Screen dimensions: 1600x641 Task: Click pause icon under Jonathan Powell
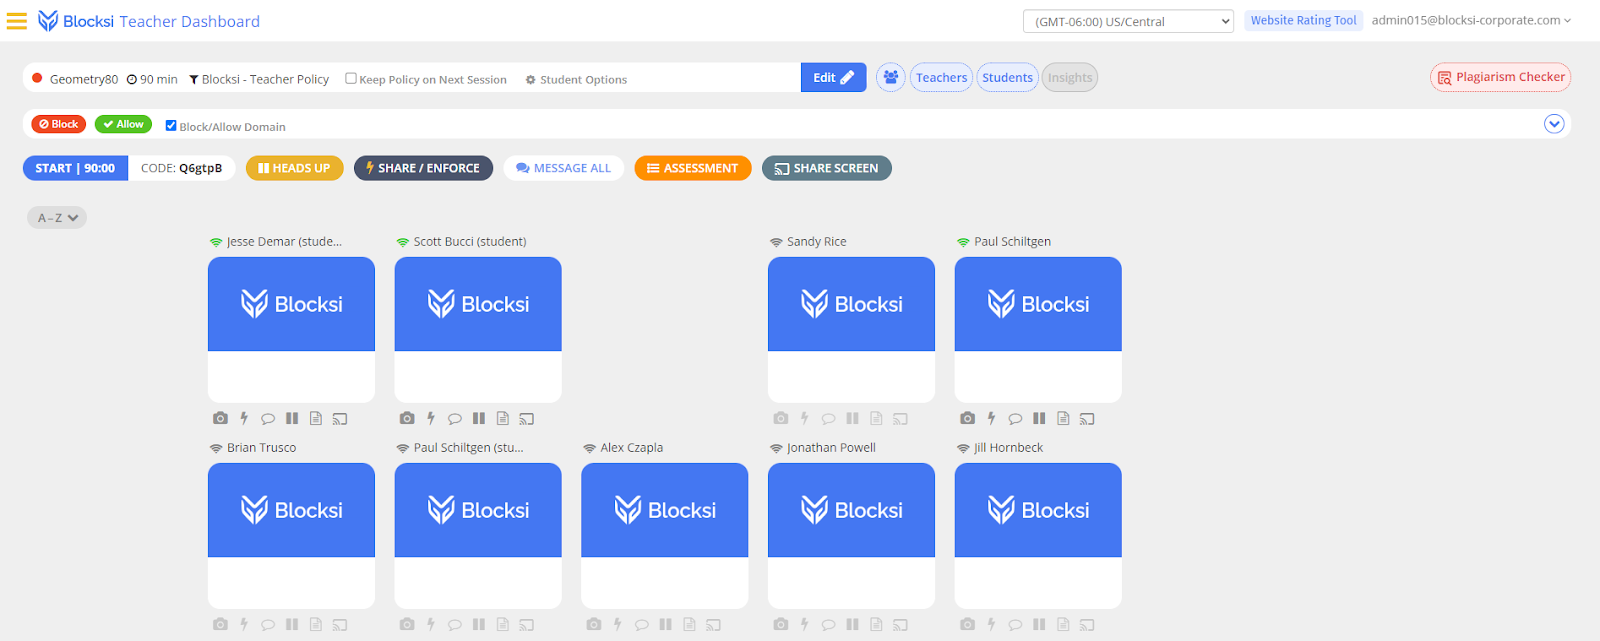[852, 624]
